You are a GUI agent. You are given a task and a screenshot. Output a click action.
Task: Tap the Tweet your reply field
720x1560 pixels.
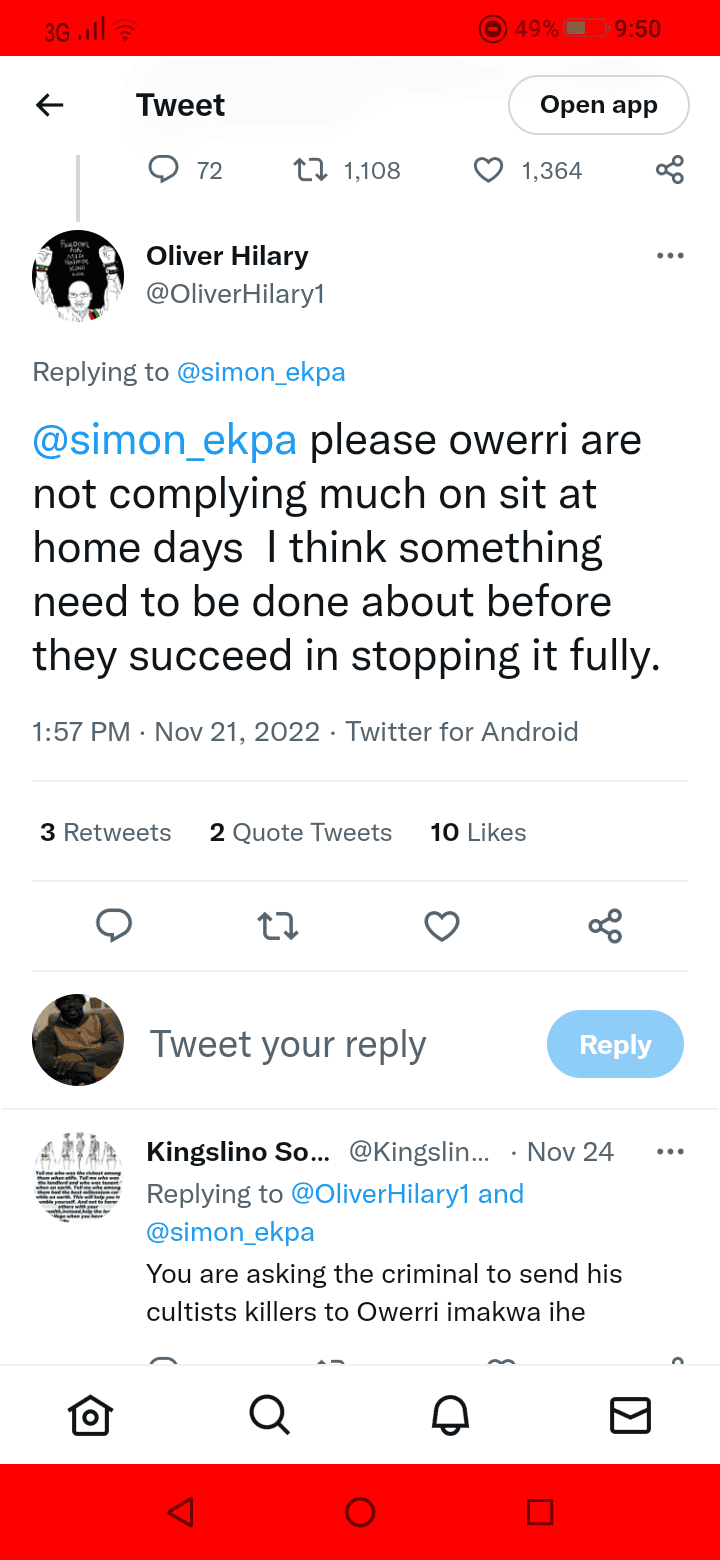tap(288, 1044)
